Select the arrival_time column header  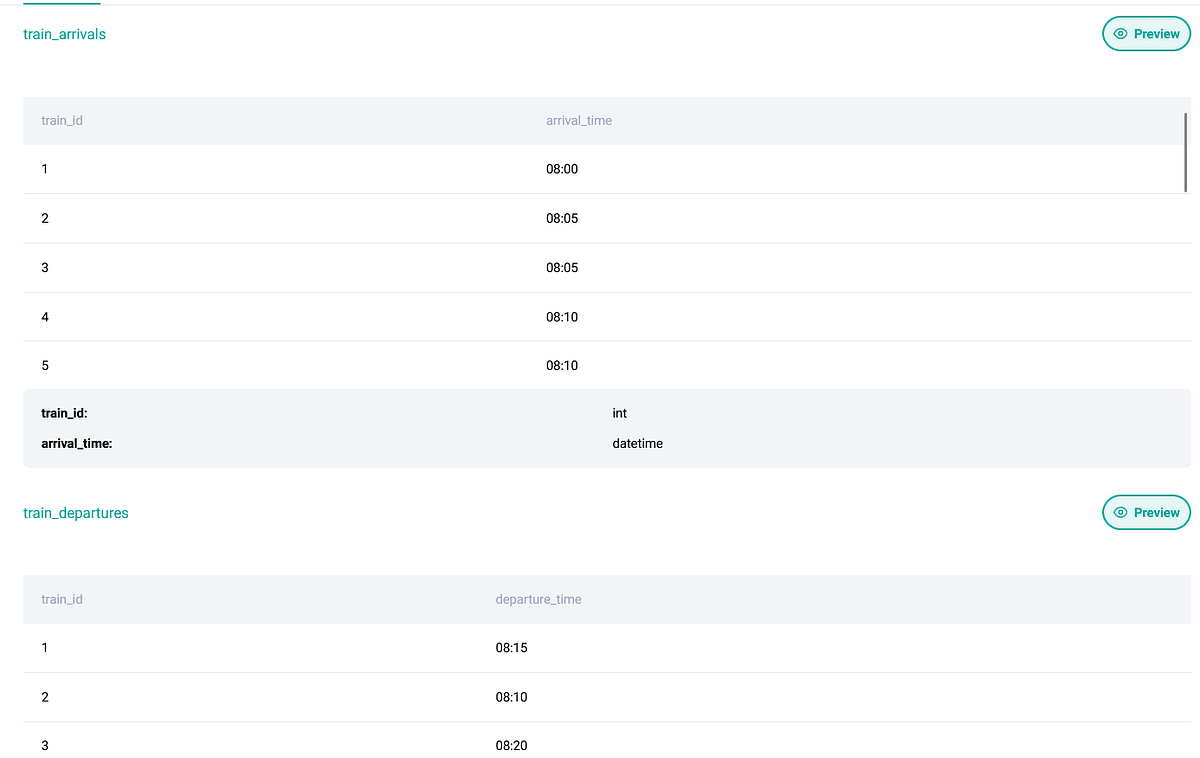tap(579, 120)
